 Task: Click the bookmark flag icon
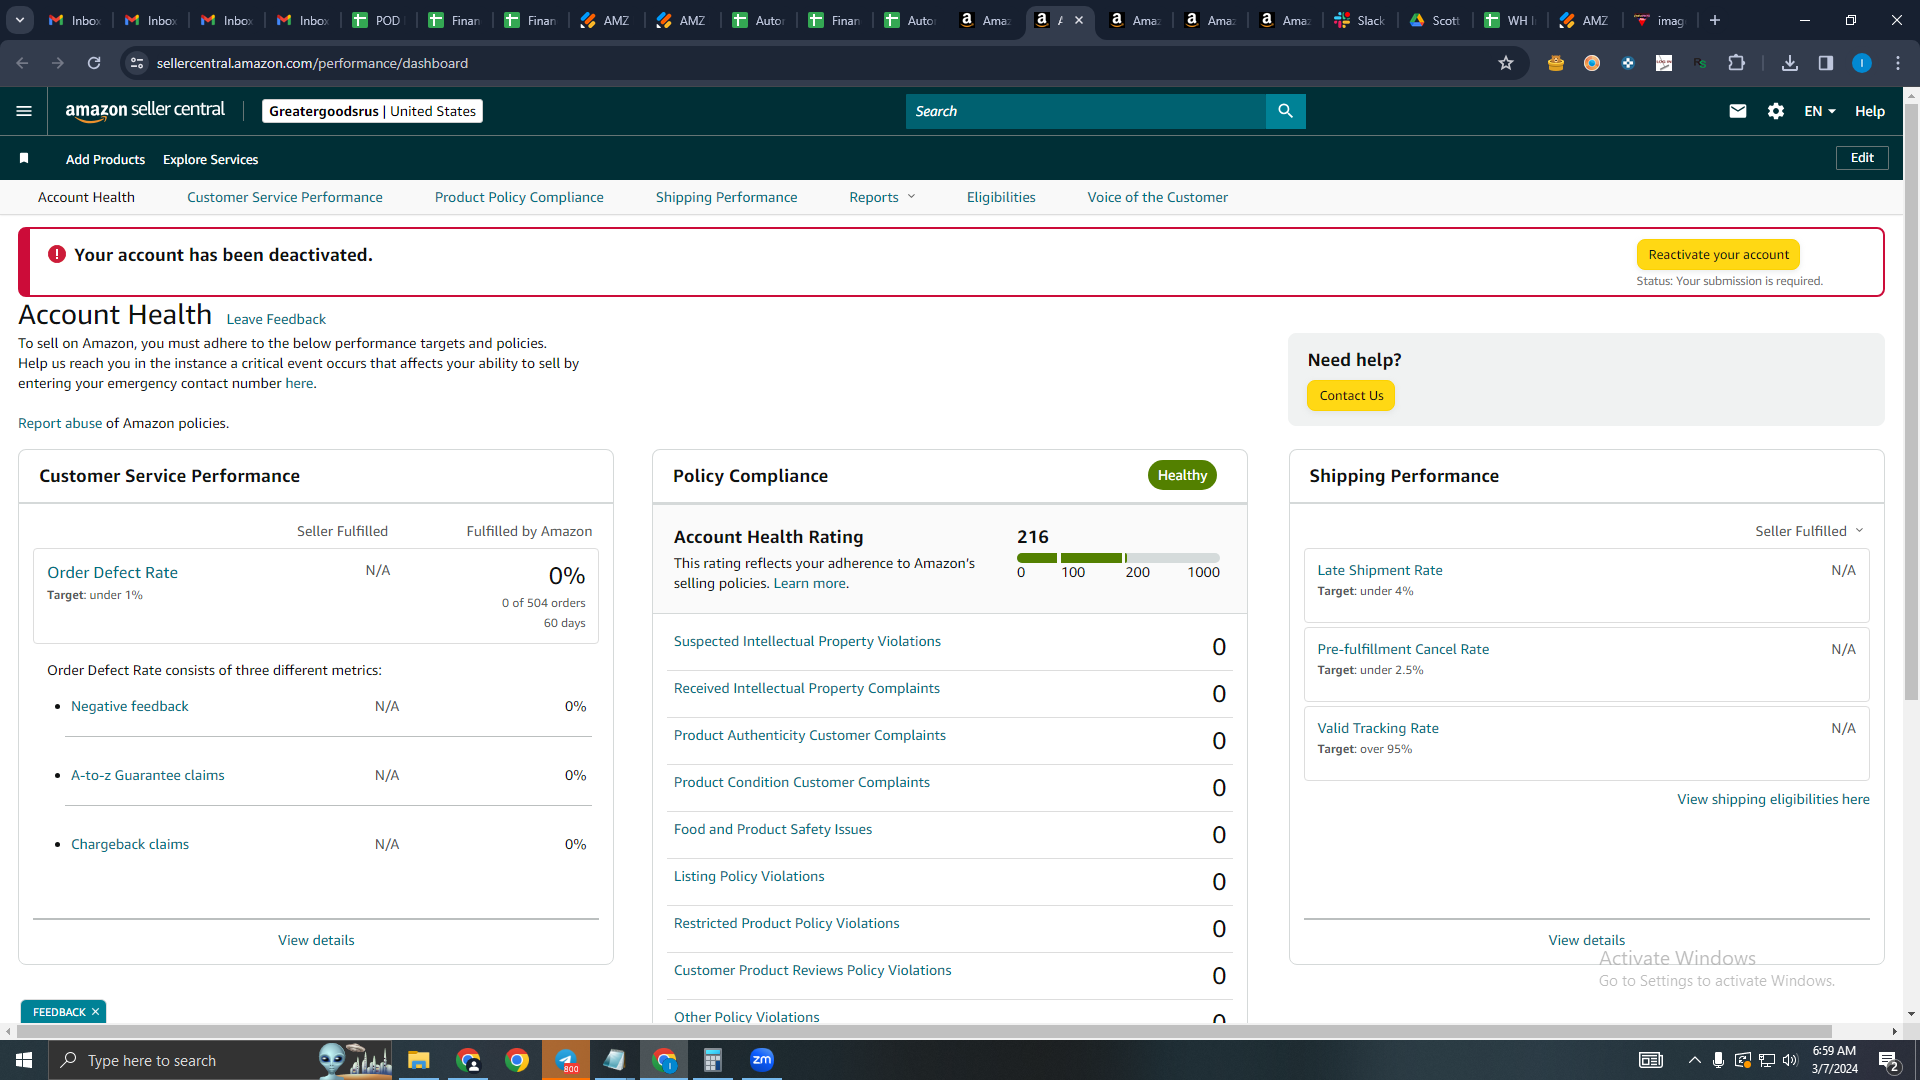(x=24, y=158)
